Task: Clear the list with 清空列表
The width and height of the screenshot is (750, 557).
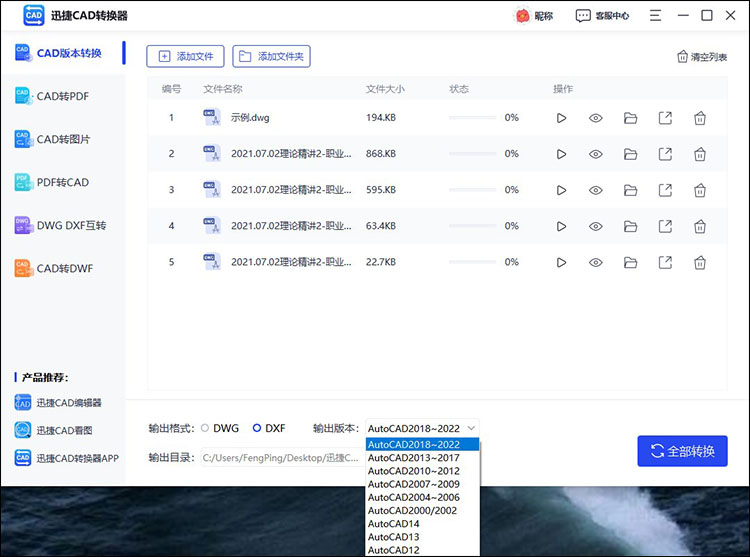Action: [x=702, y=57]
